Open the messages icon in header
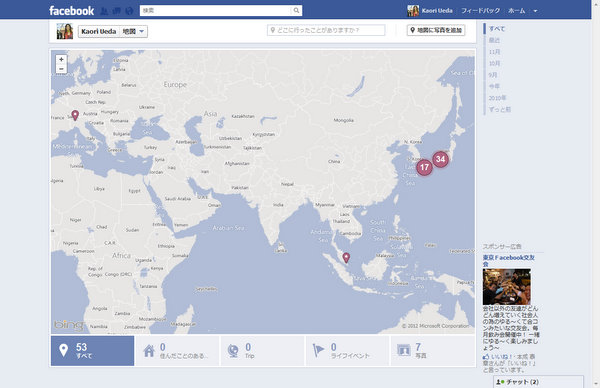This screenshot has height=388, width=600. (x=117, y=11)
